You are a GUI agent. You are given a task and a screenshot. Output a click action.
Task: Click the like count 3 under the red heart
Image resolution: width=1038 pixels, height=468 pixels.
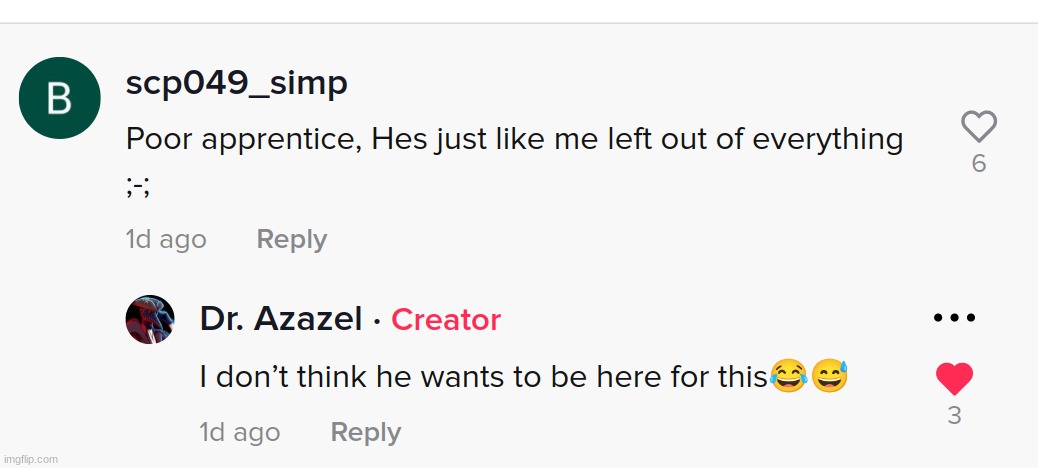click(954, 415)
